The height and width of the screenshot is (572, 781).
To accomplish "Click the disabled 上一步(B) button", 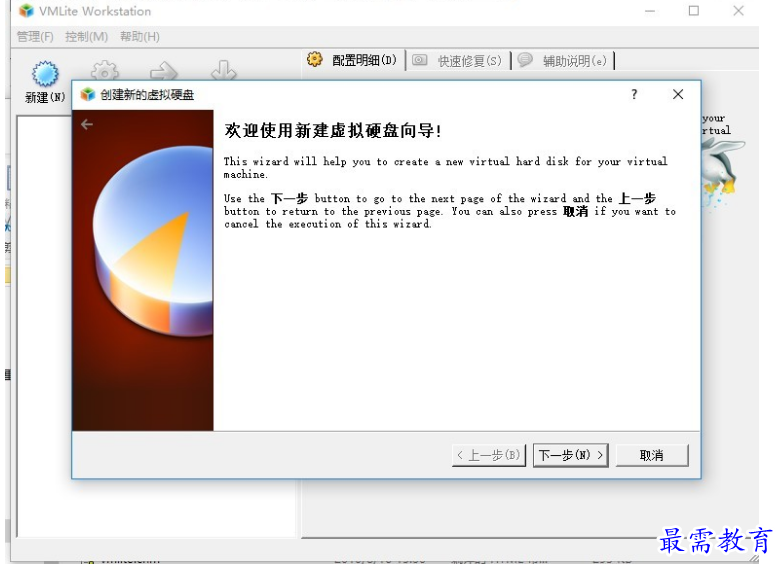I will [x=489, y=455].
